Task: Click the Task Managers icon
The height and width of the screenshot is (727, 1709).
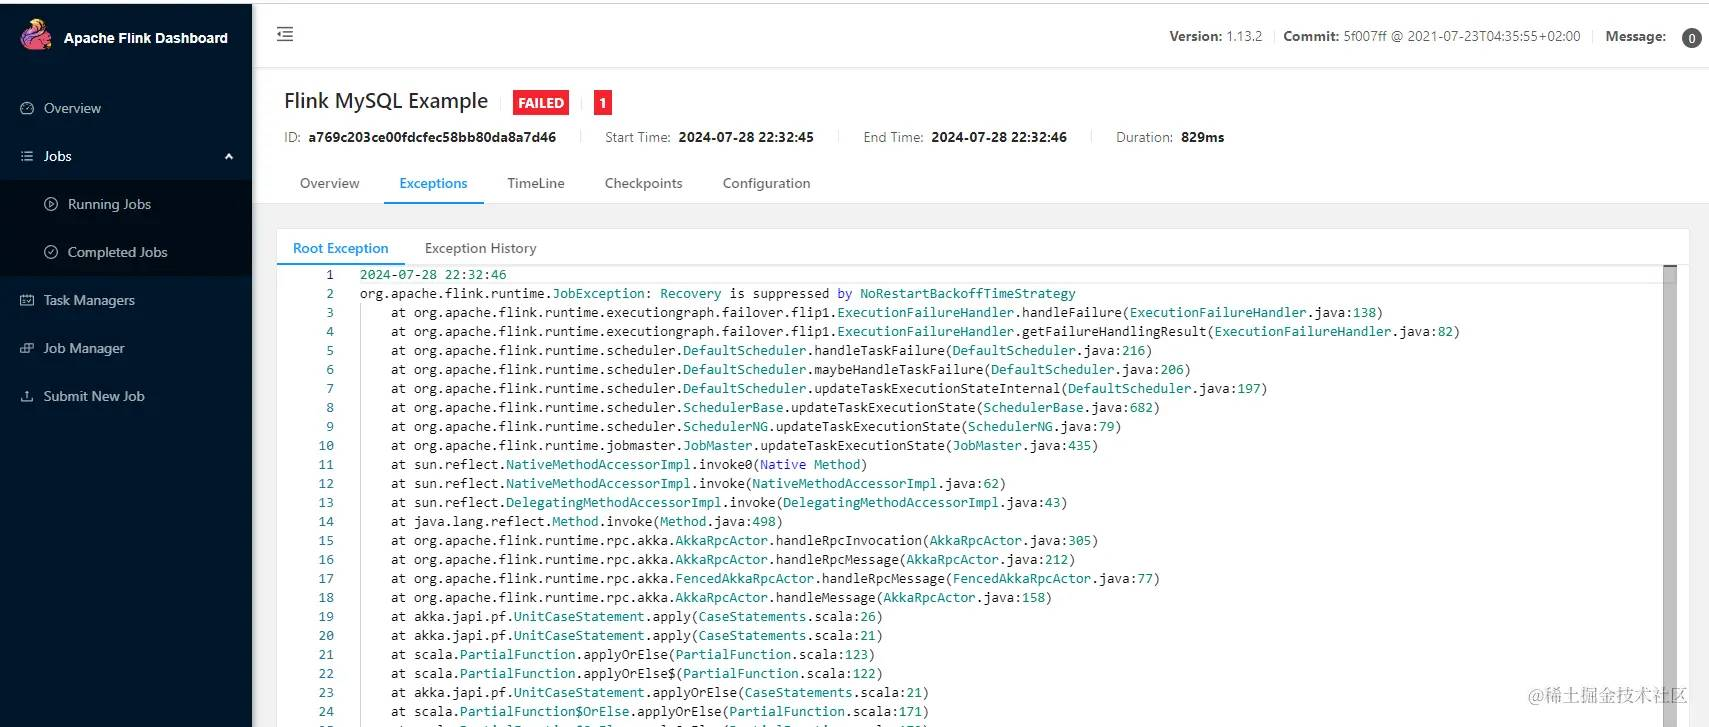Action: click(x=27, y=300)
